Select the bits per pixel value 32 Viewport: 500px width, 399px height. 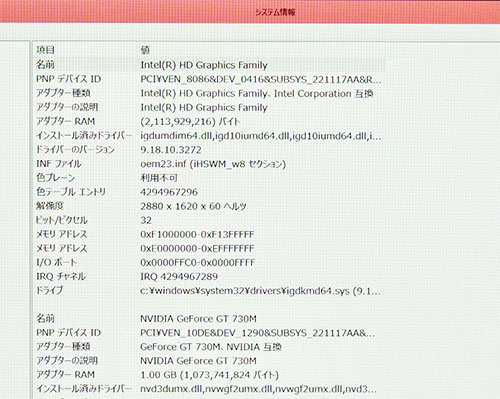(146, 220)
